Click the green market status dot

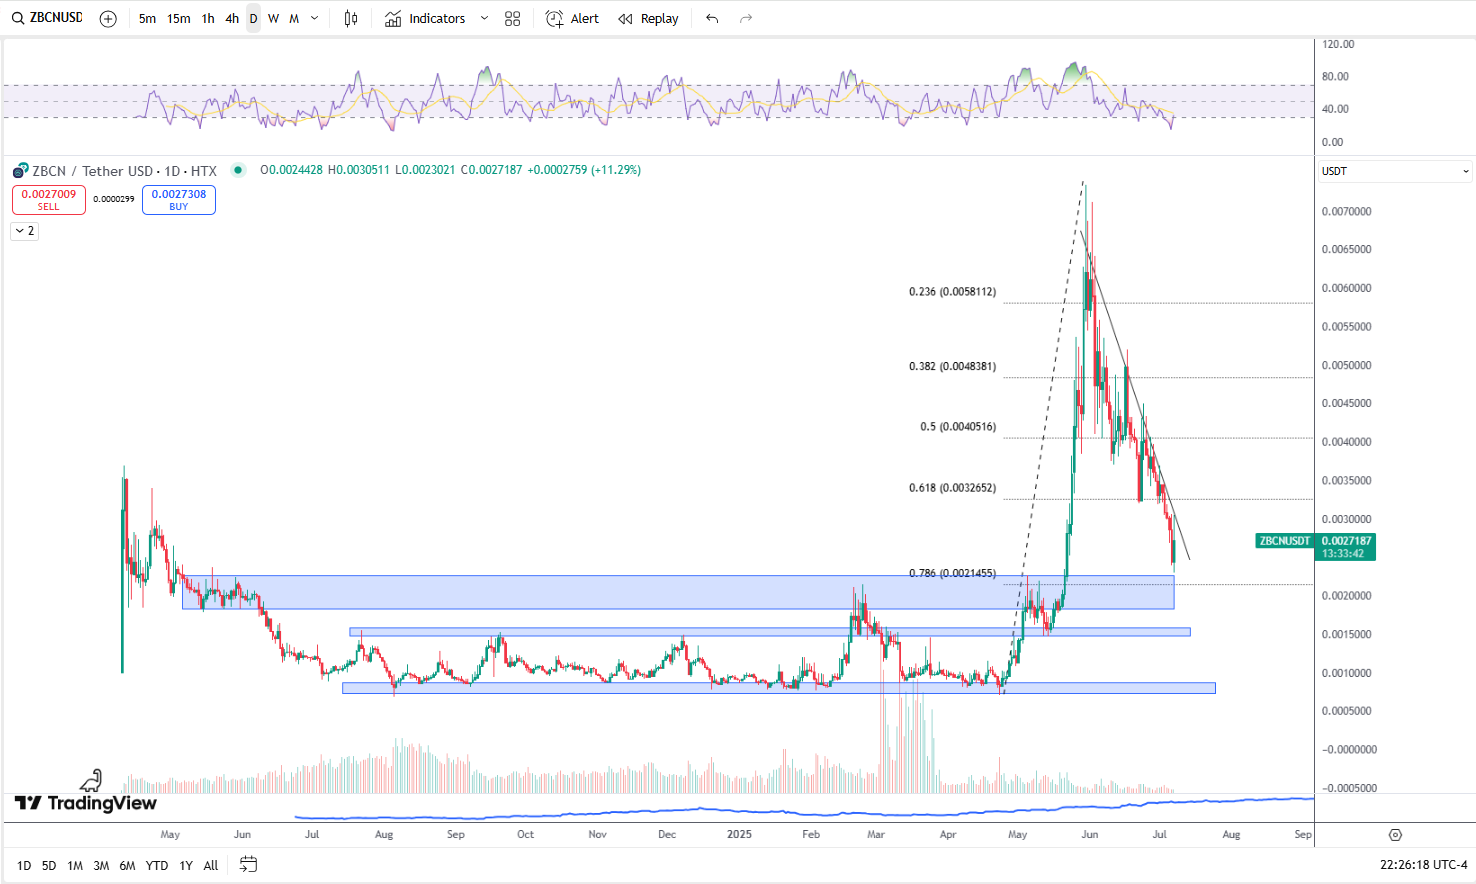click(x=238, y=170)
